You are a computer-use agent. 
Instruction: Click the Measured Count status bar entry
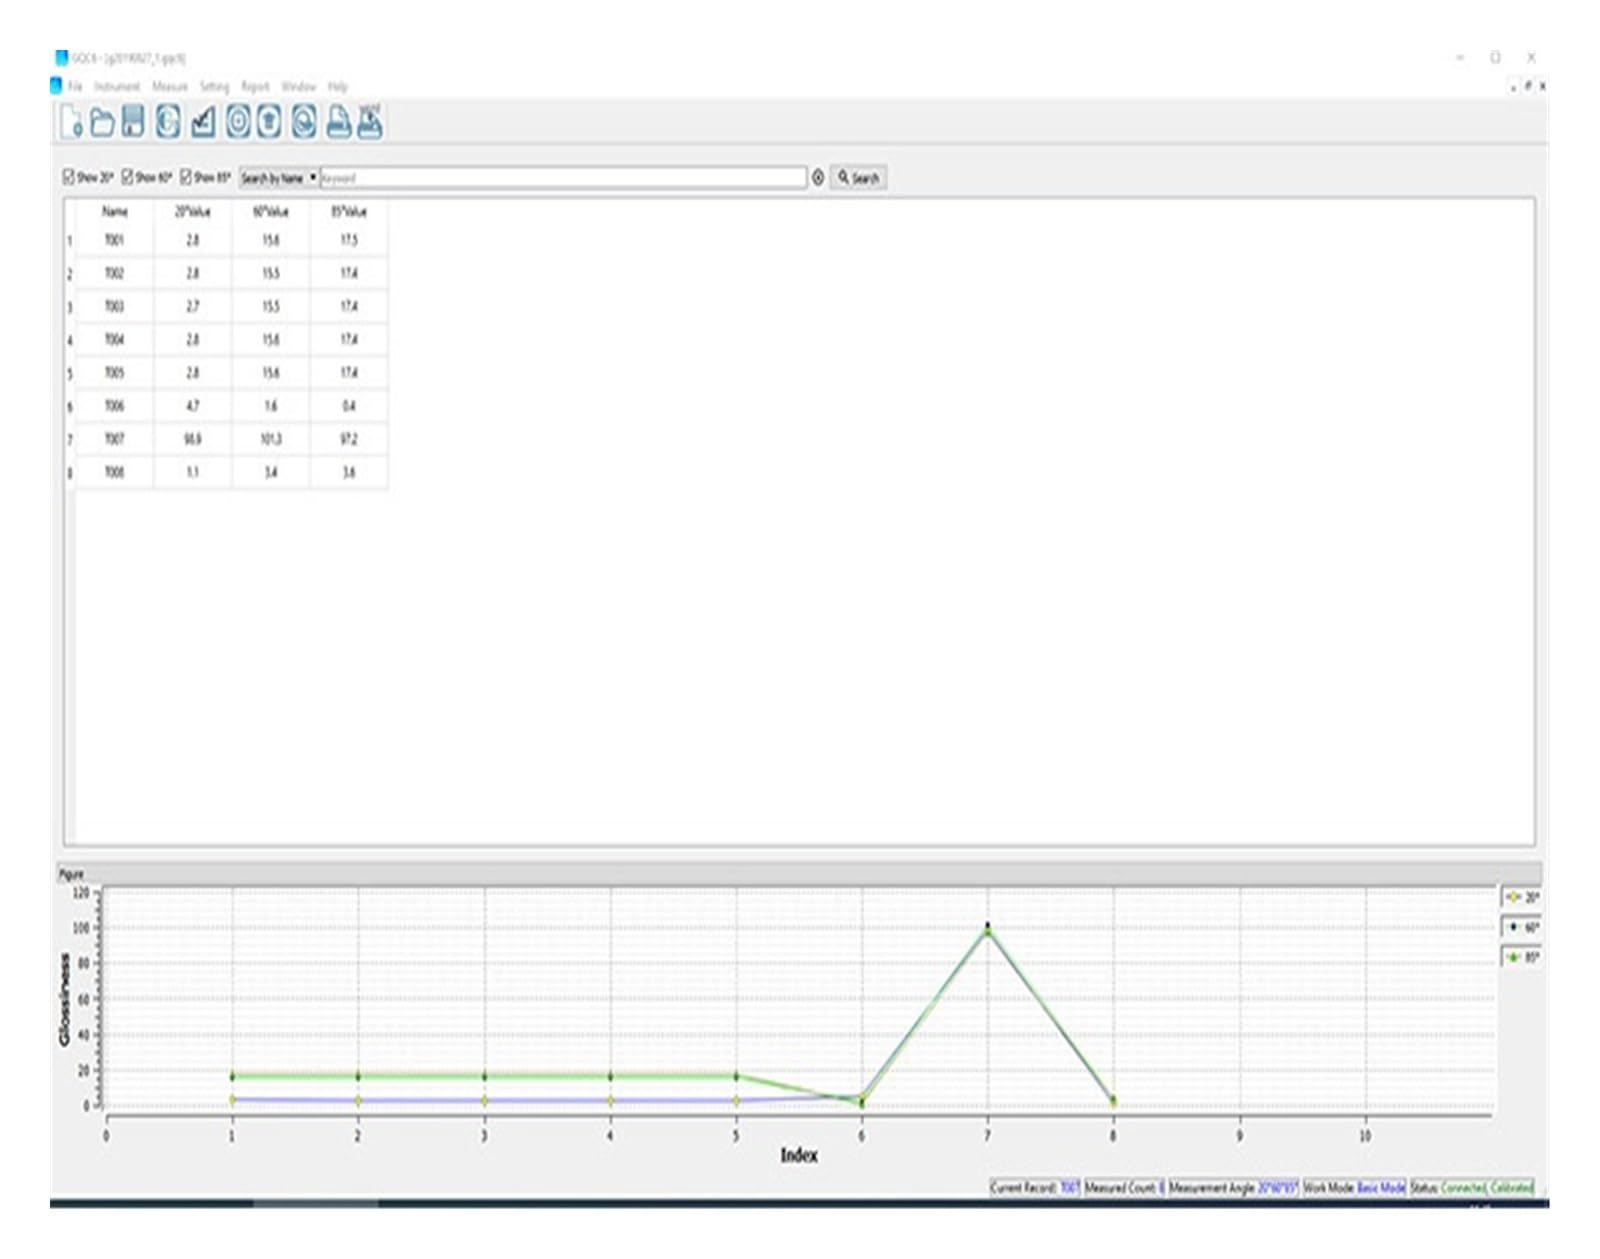pyautogui.click(x=1125, y=1188)
